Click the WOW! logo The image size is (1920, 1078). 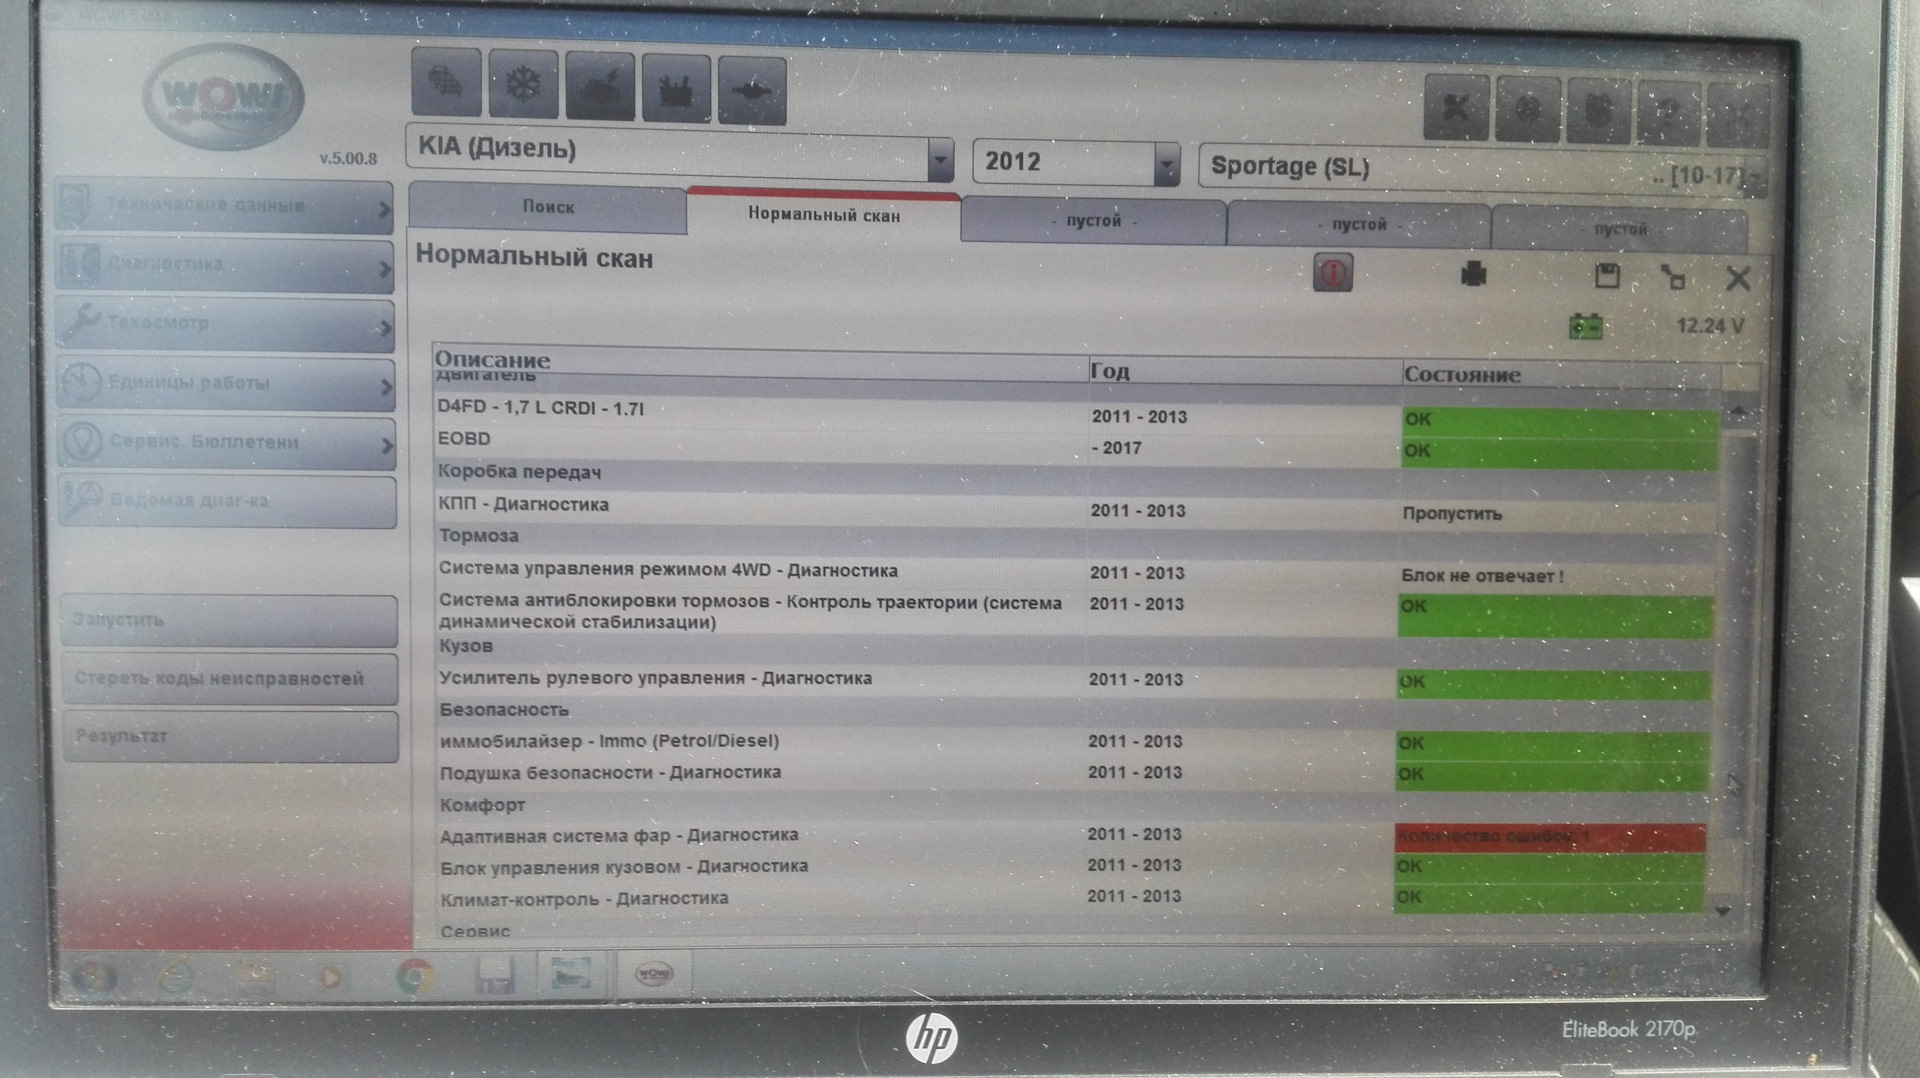[x=222, y=98]
